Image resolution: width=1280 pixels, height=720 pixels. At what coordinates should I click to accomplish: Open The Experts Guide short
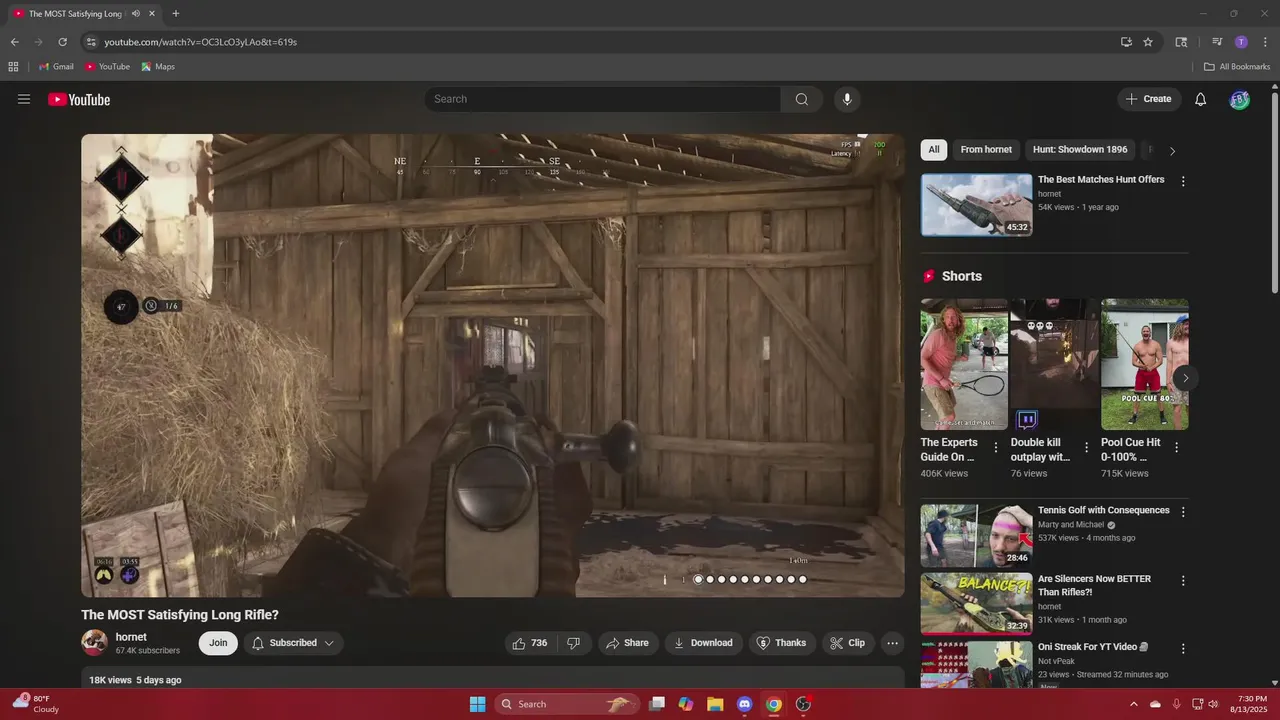(964, 364)
